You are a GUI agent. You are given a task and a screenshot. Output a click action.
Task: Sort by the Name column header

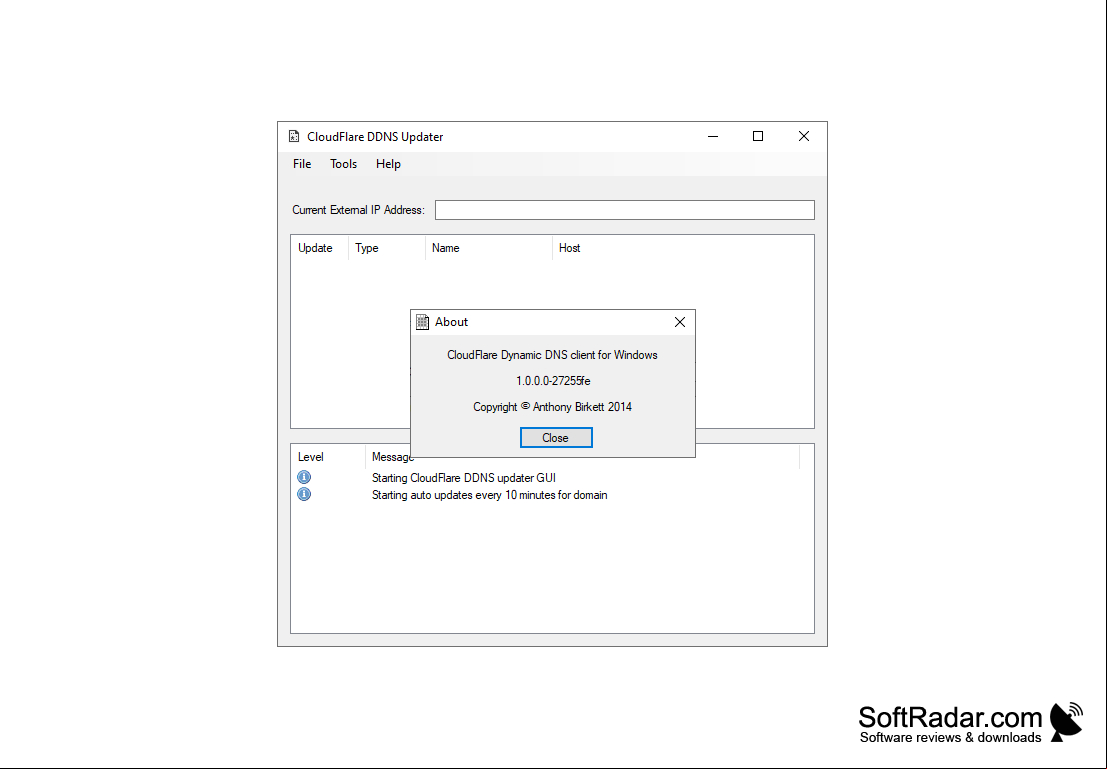489,248
